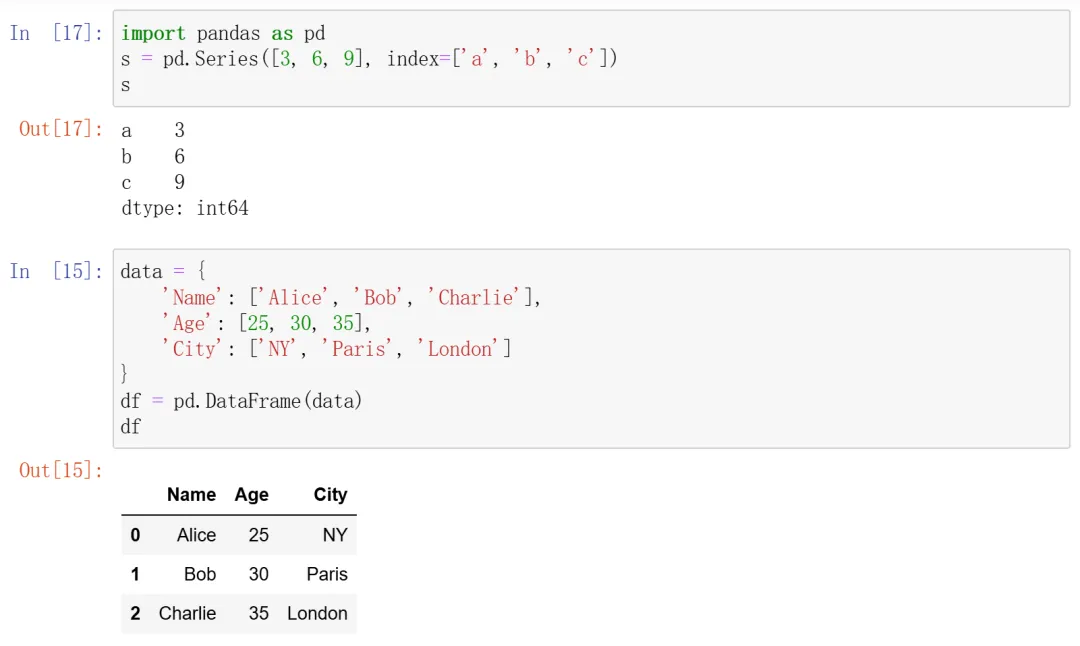Select the Bob cell in the table
The image size is (1080, 646).
point(200,574)
